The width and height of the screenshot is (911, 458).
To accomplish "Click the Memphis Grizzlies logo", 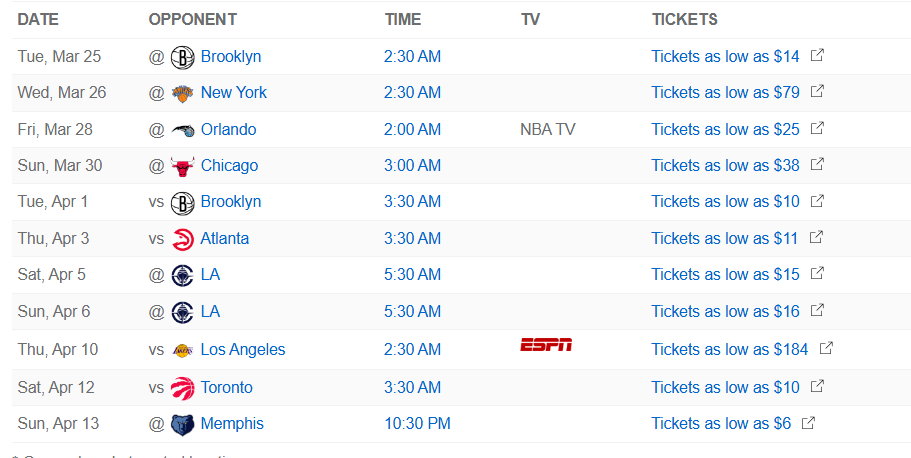I will pos(182,424).
